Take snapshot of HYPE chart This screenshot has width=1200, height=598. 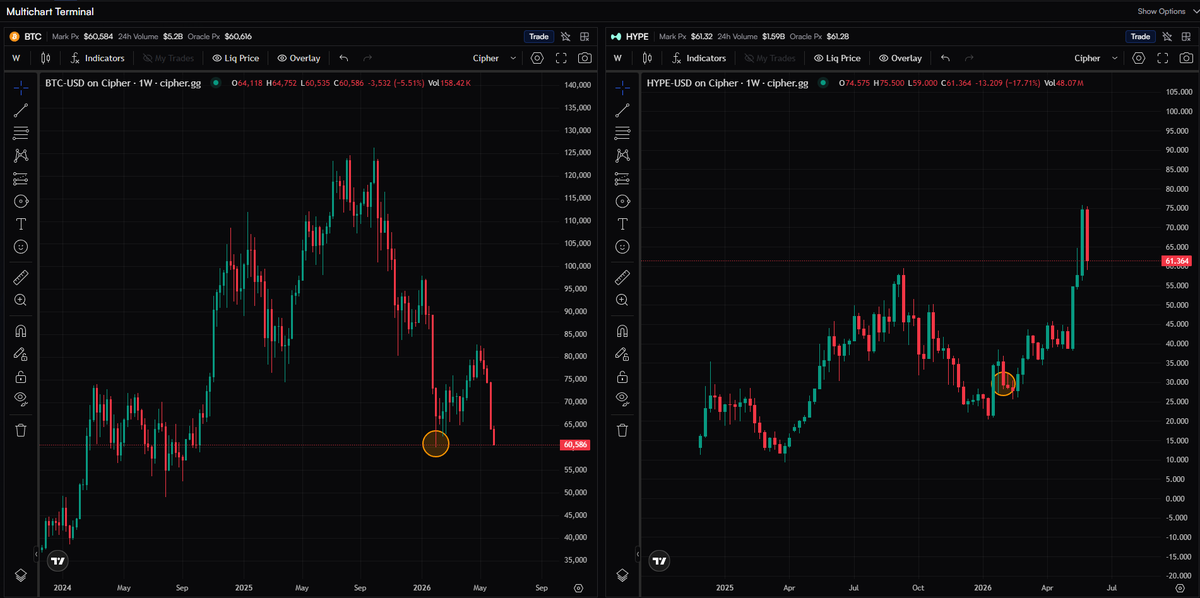point(1186,58)
